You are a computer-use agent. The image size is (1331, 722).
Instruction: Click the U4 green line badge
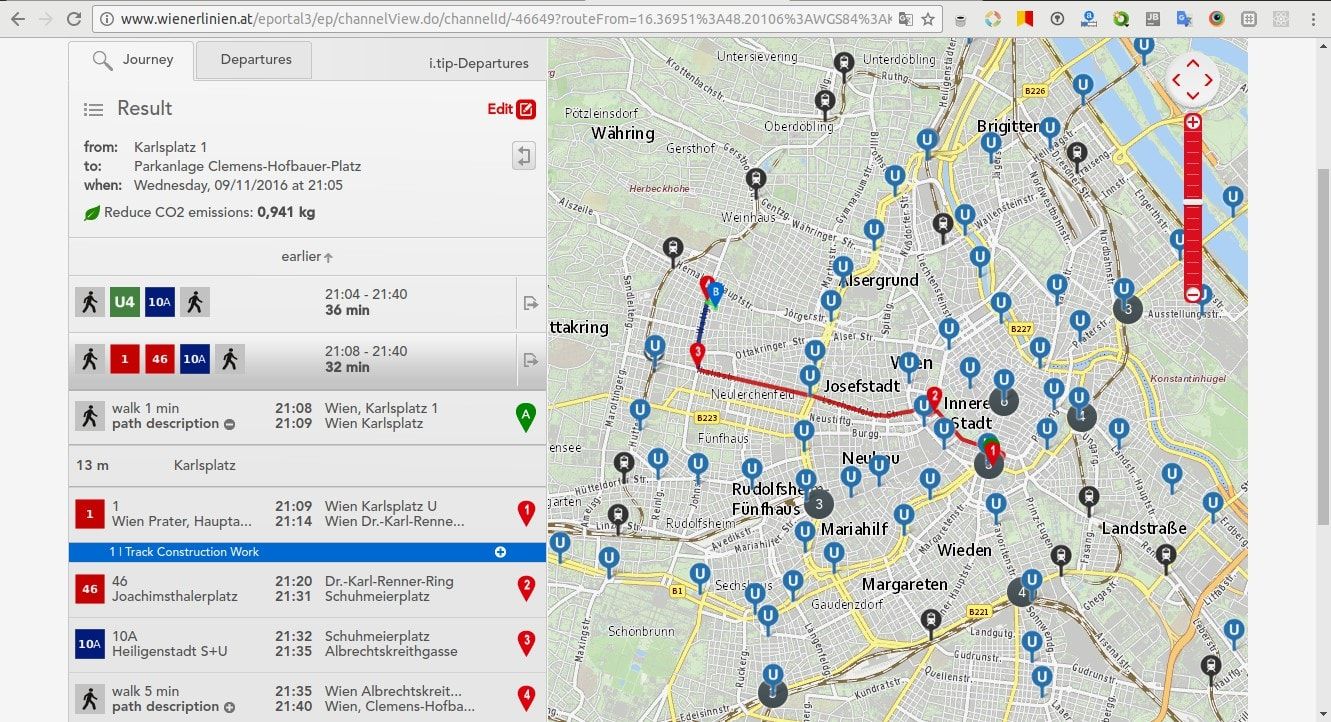pos(125,302)
